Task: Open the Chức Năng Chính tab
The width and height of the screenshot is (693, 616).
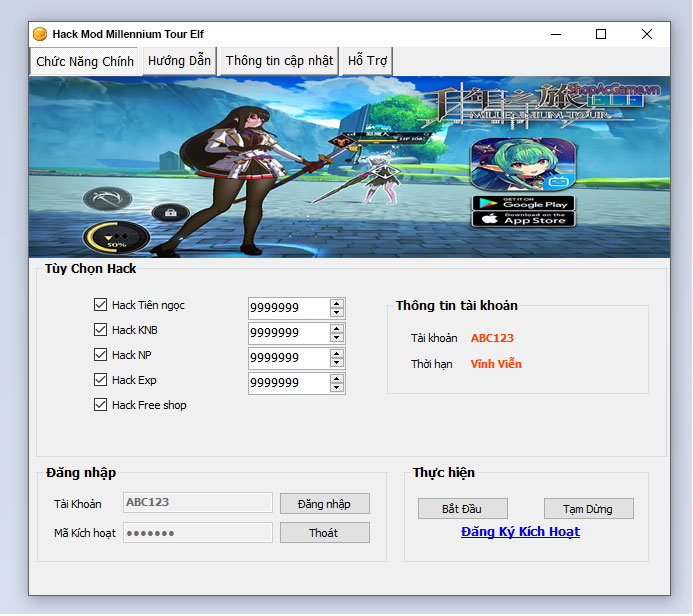Action: coord(85,61)
